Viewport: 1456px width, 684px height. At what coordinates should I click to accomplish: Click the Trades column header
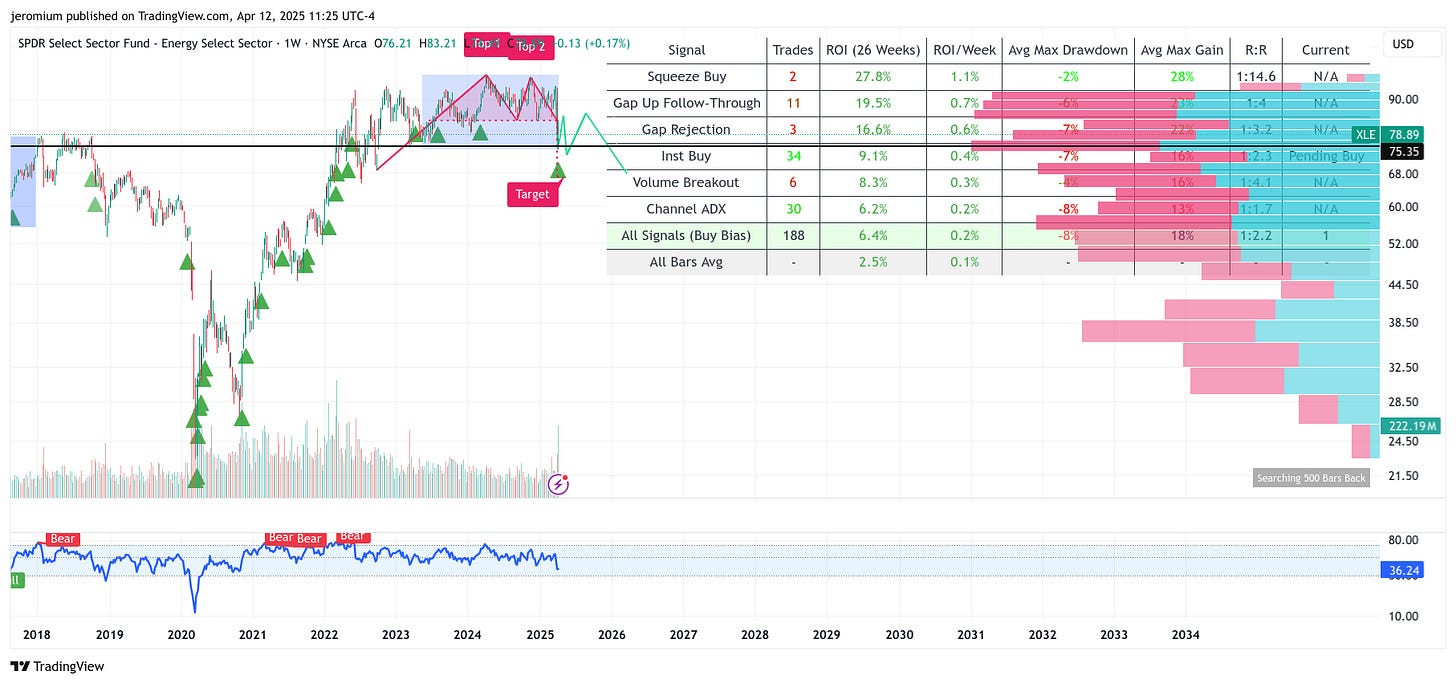click(x=793, y=50)
